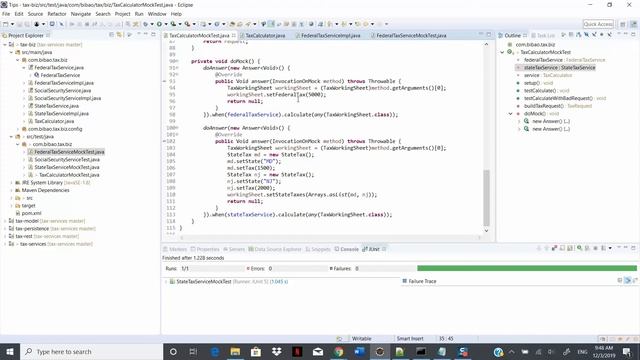Click Filter Stack Trace icon in Failure Trace
Viewport: 640px width, 360px height.
tap(628, 280)
